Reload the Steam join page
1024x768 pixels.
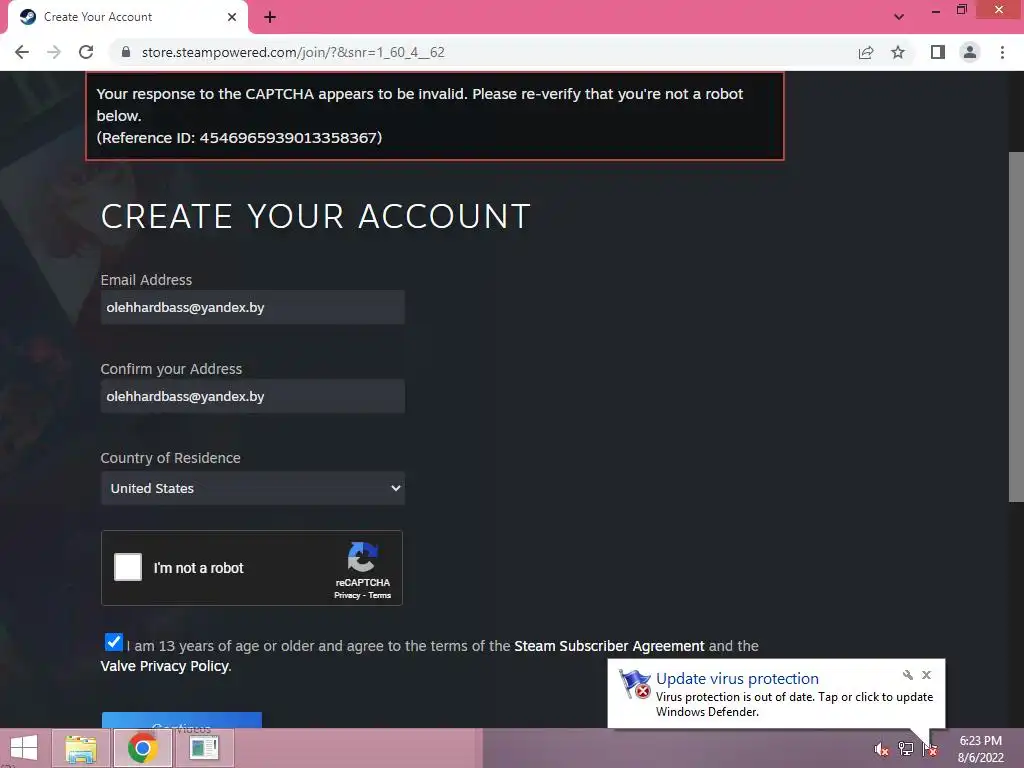coord(86,52)
